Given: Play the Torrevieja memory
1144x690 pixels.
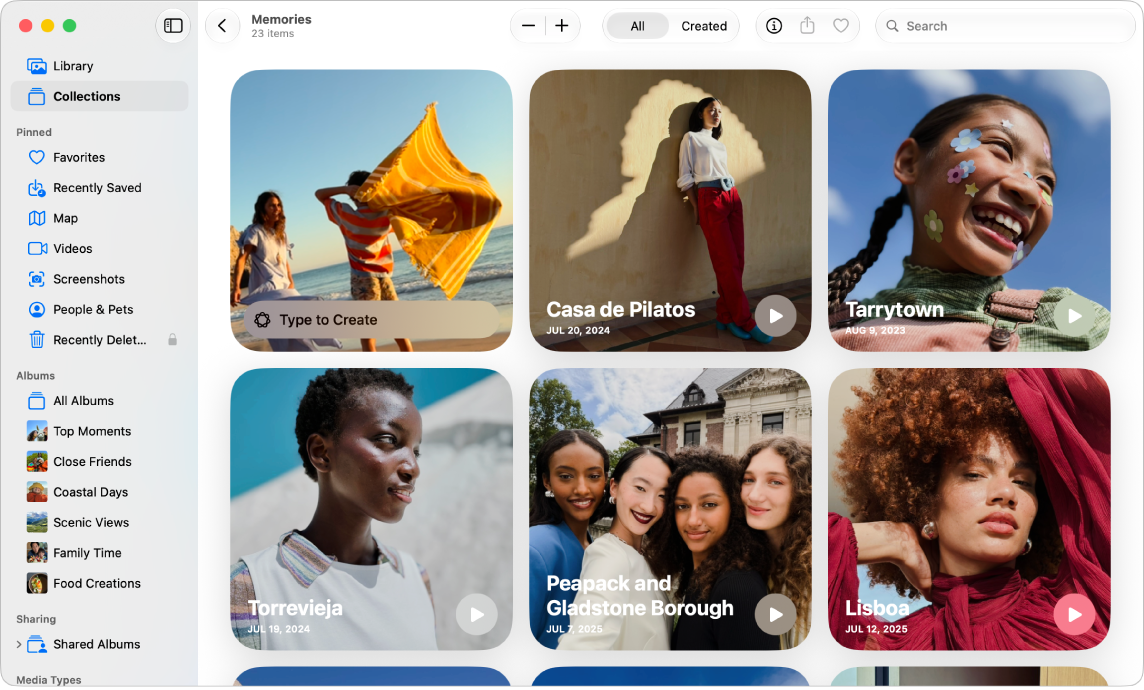Looking at the screenshot, I should click(x=476, y=614).
